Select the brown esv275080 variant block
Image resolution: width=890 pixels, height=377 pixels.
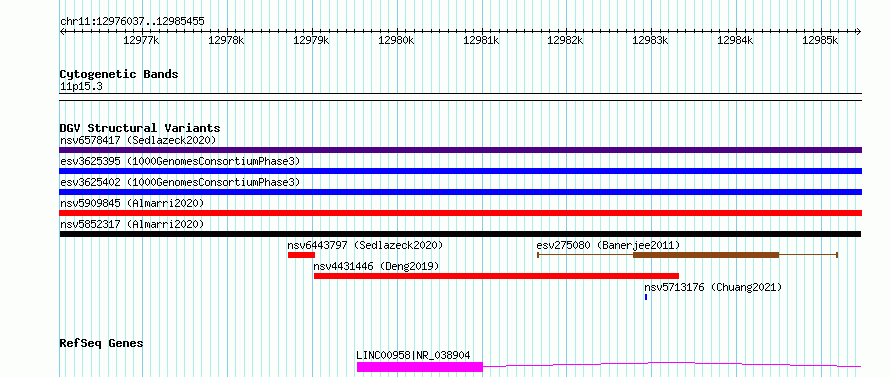(706, 255)
